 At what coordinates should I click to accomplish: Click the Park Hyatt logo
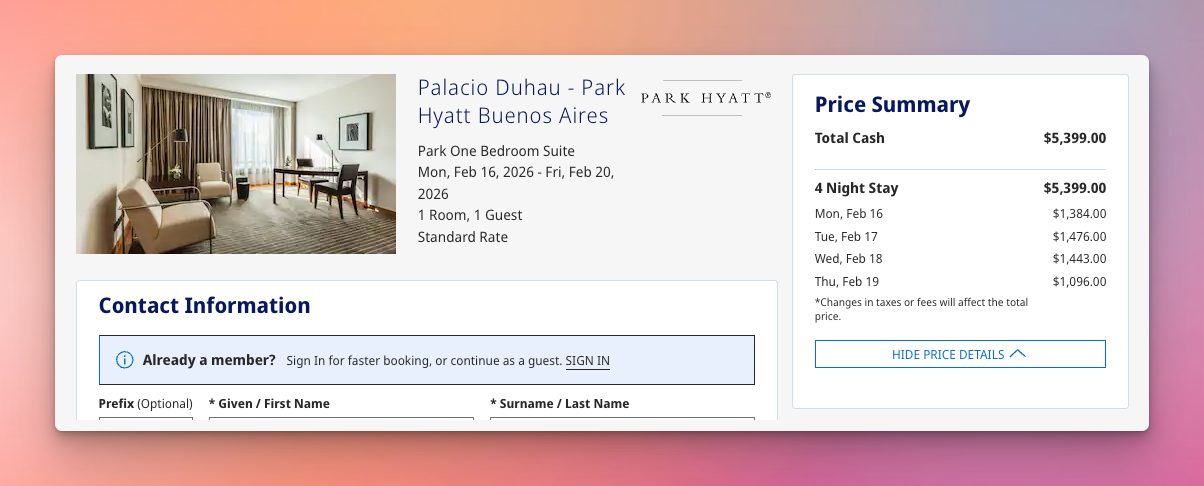(705, 98)
